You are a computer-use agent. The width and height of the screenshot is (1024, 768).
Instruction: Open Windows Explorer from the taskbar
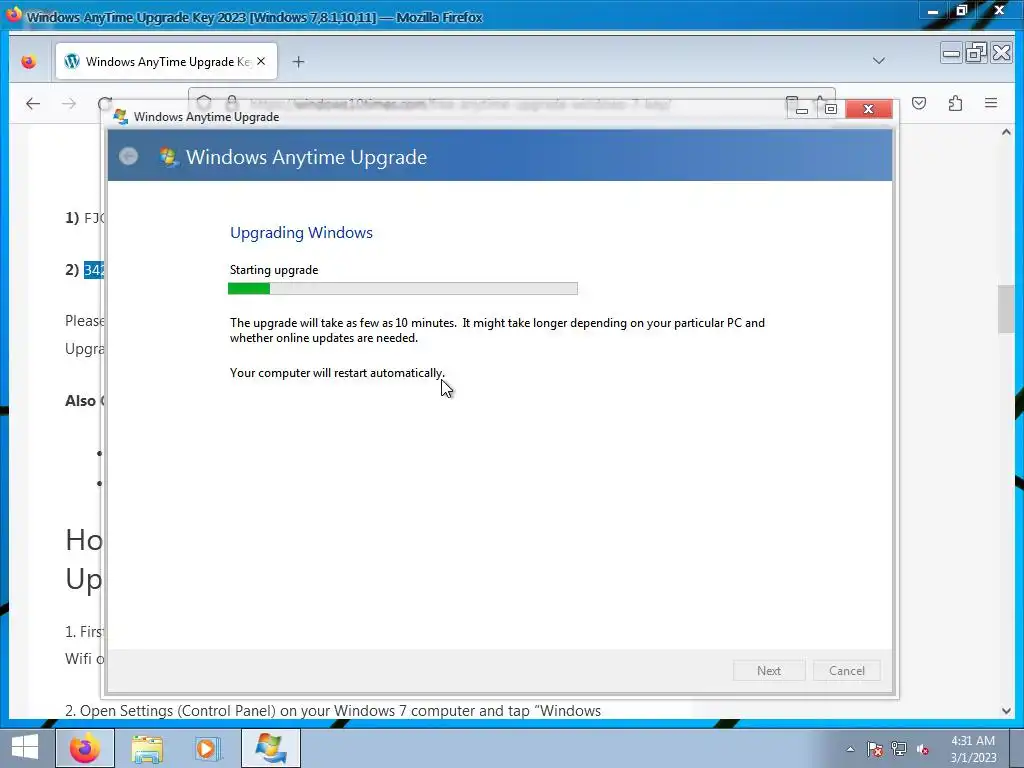(147, 749)
